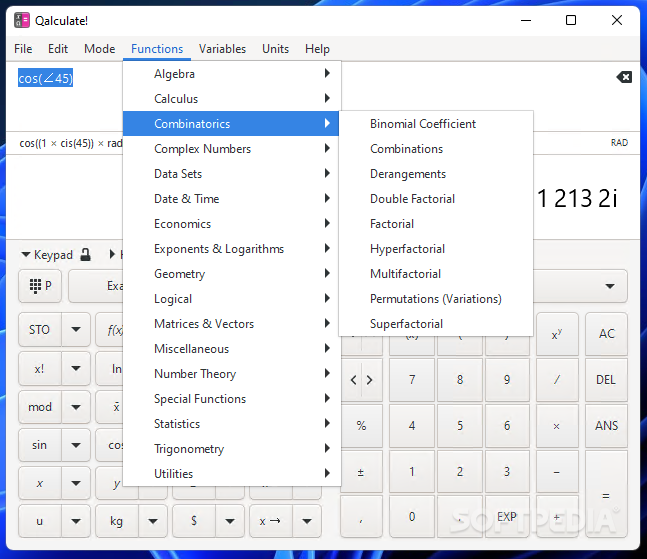Click the number 0 key
Image resolution: width=647 pixels, height=559 pixels.
(x=412, y=517)
